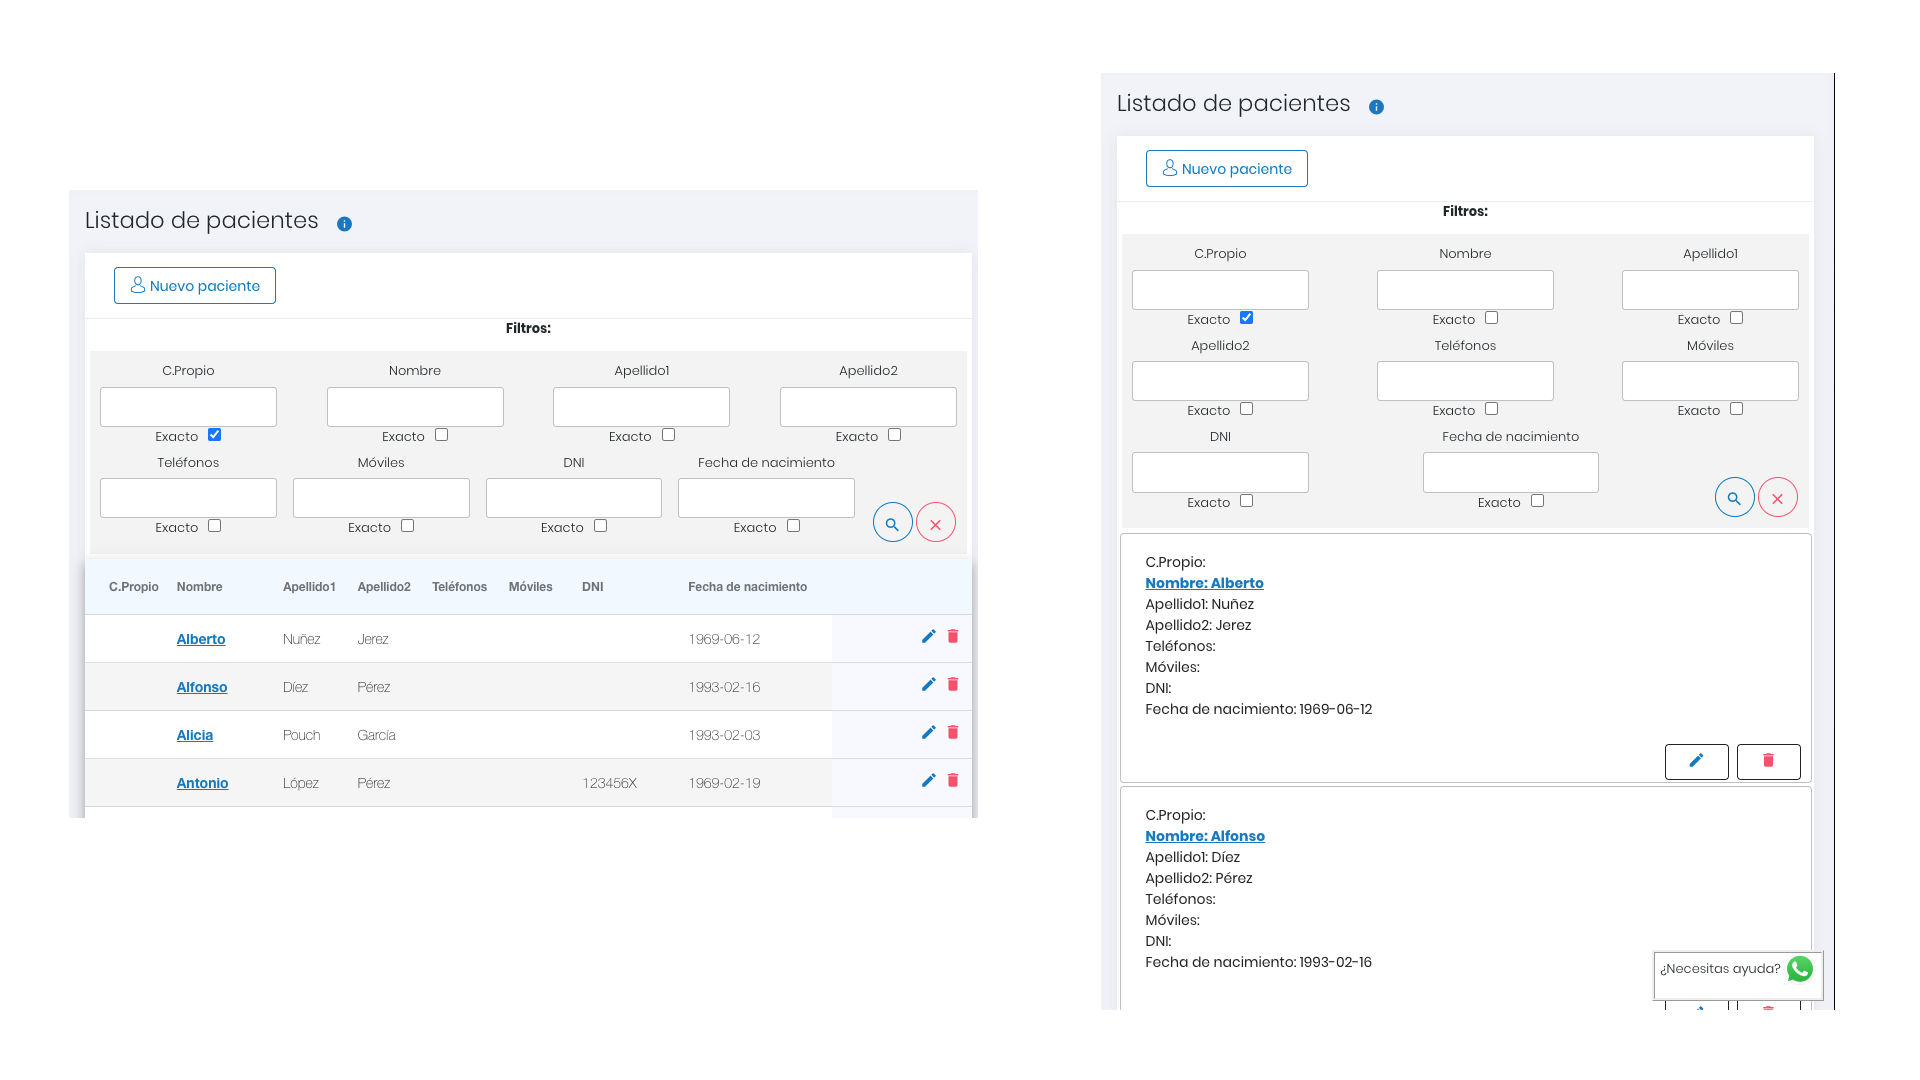Click the pencil icon in Alberto's patient card
Image resolution: width=1920 pixels, height=1080 pixels.
pyautogui.click(x=1696, y=761)
